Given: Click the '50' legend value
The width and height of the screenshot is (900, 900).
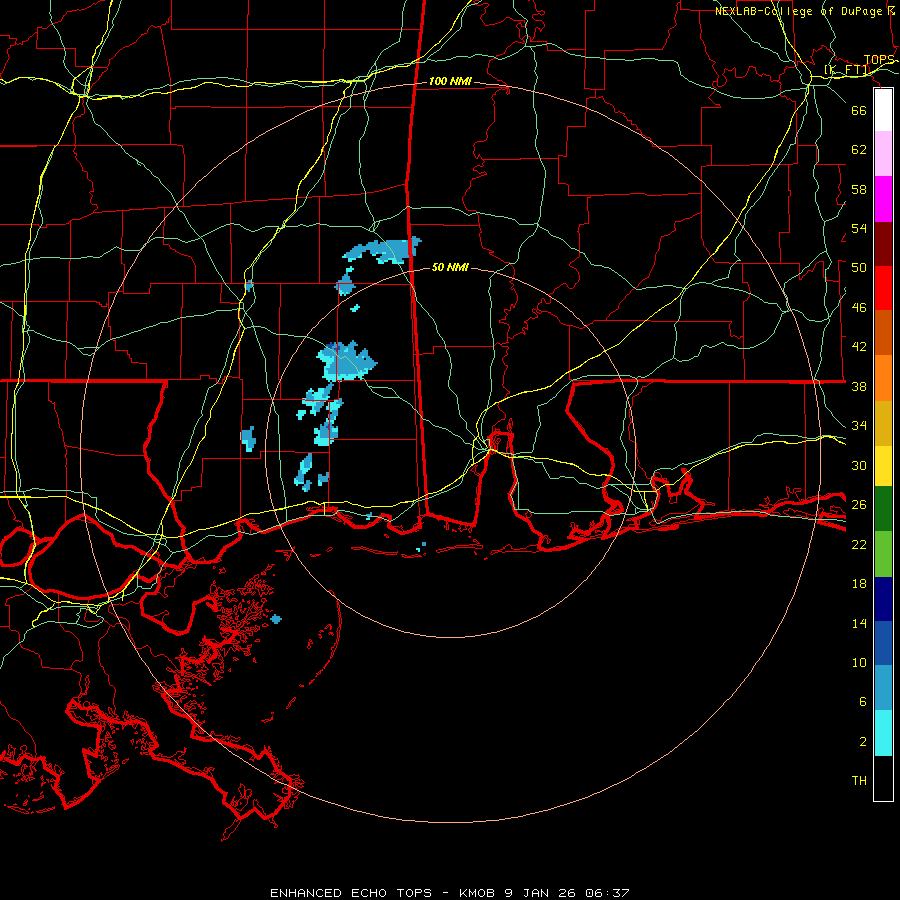Looking at the screenshot, I should tap(859, 267).
